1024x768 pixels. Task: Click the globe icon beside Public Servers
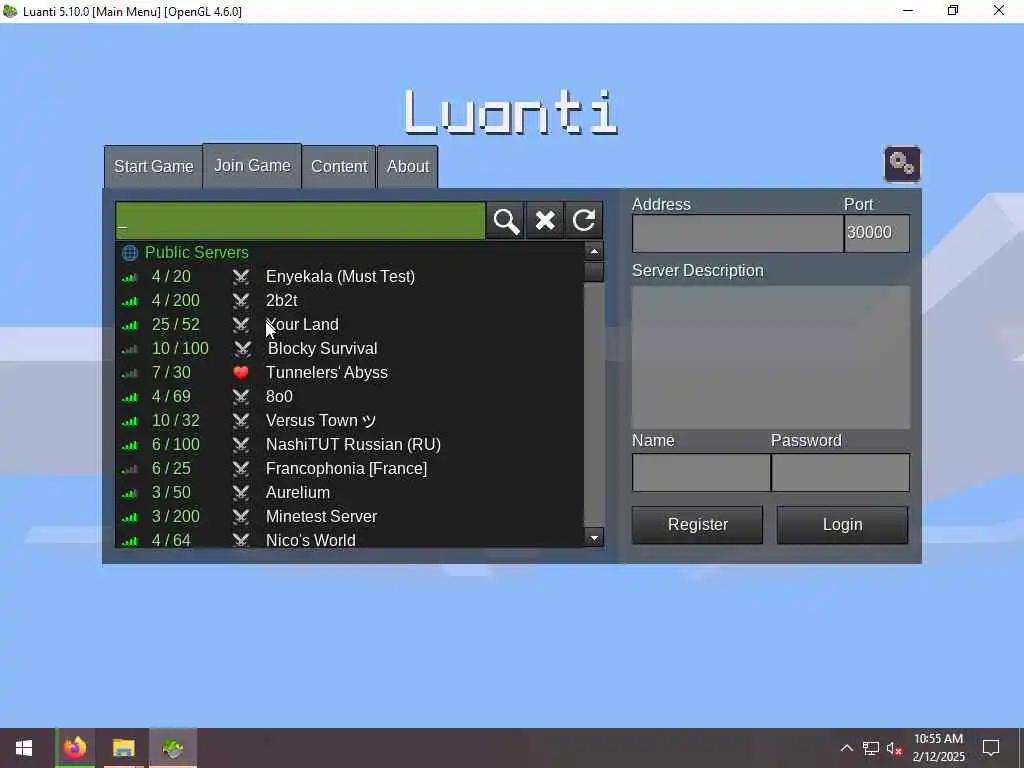click(130, 253)
